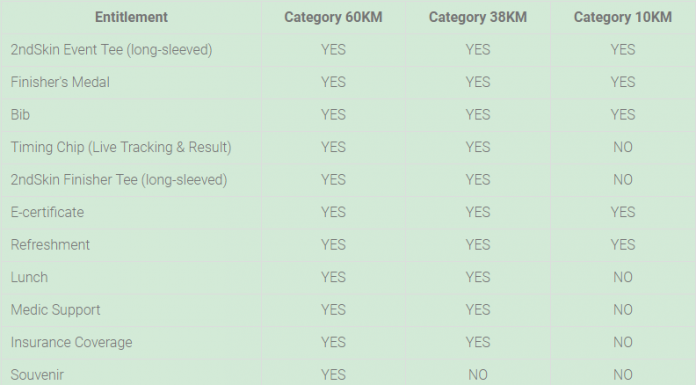Select the Insurance Coverage row label
This screenshot has height=385, width=696.
point(71,342)
